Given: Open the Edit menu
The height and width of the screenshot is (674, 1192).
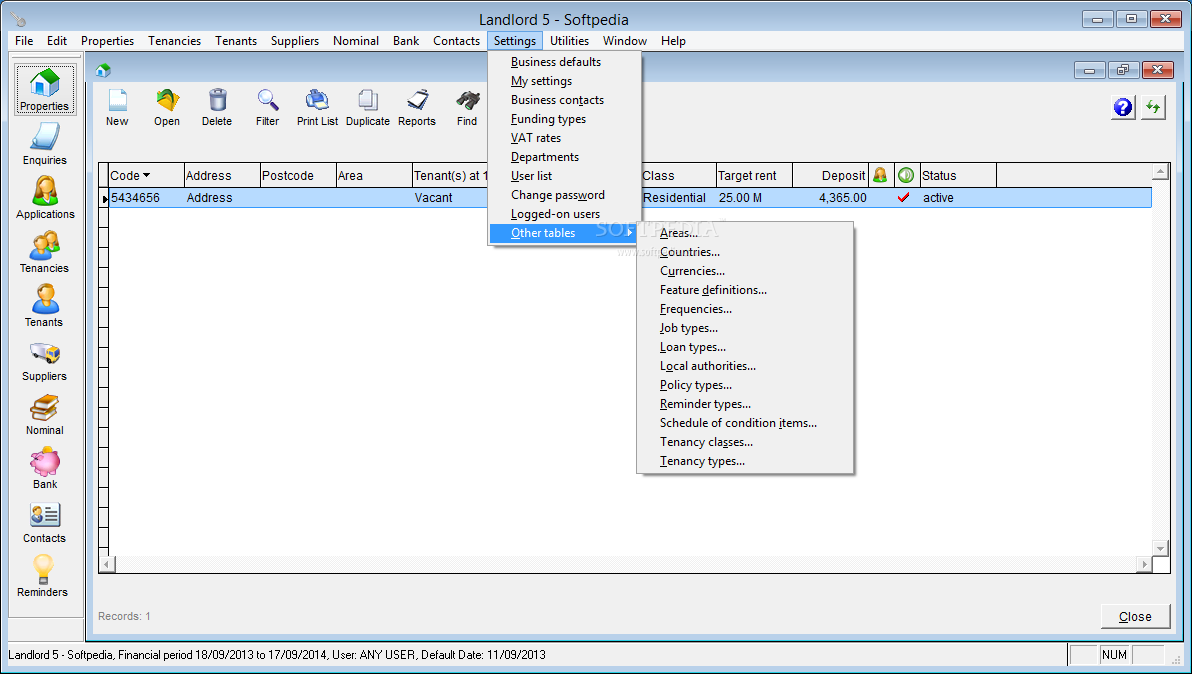Looking at the screenshot, I should tap(57, 41).
